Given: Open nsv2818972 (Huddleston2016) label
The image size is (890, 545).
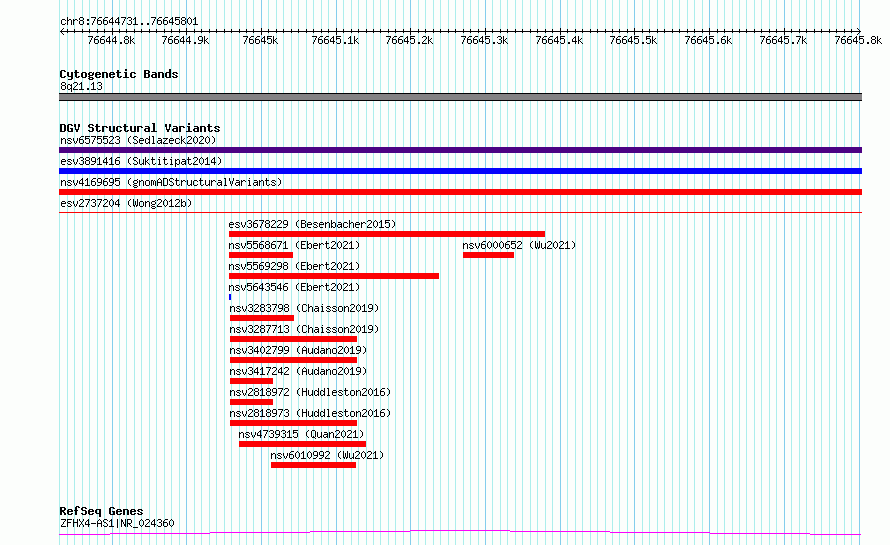Looking at the screenshot, I should point(310,392).
